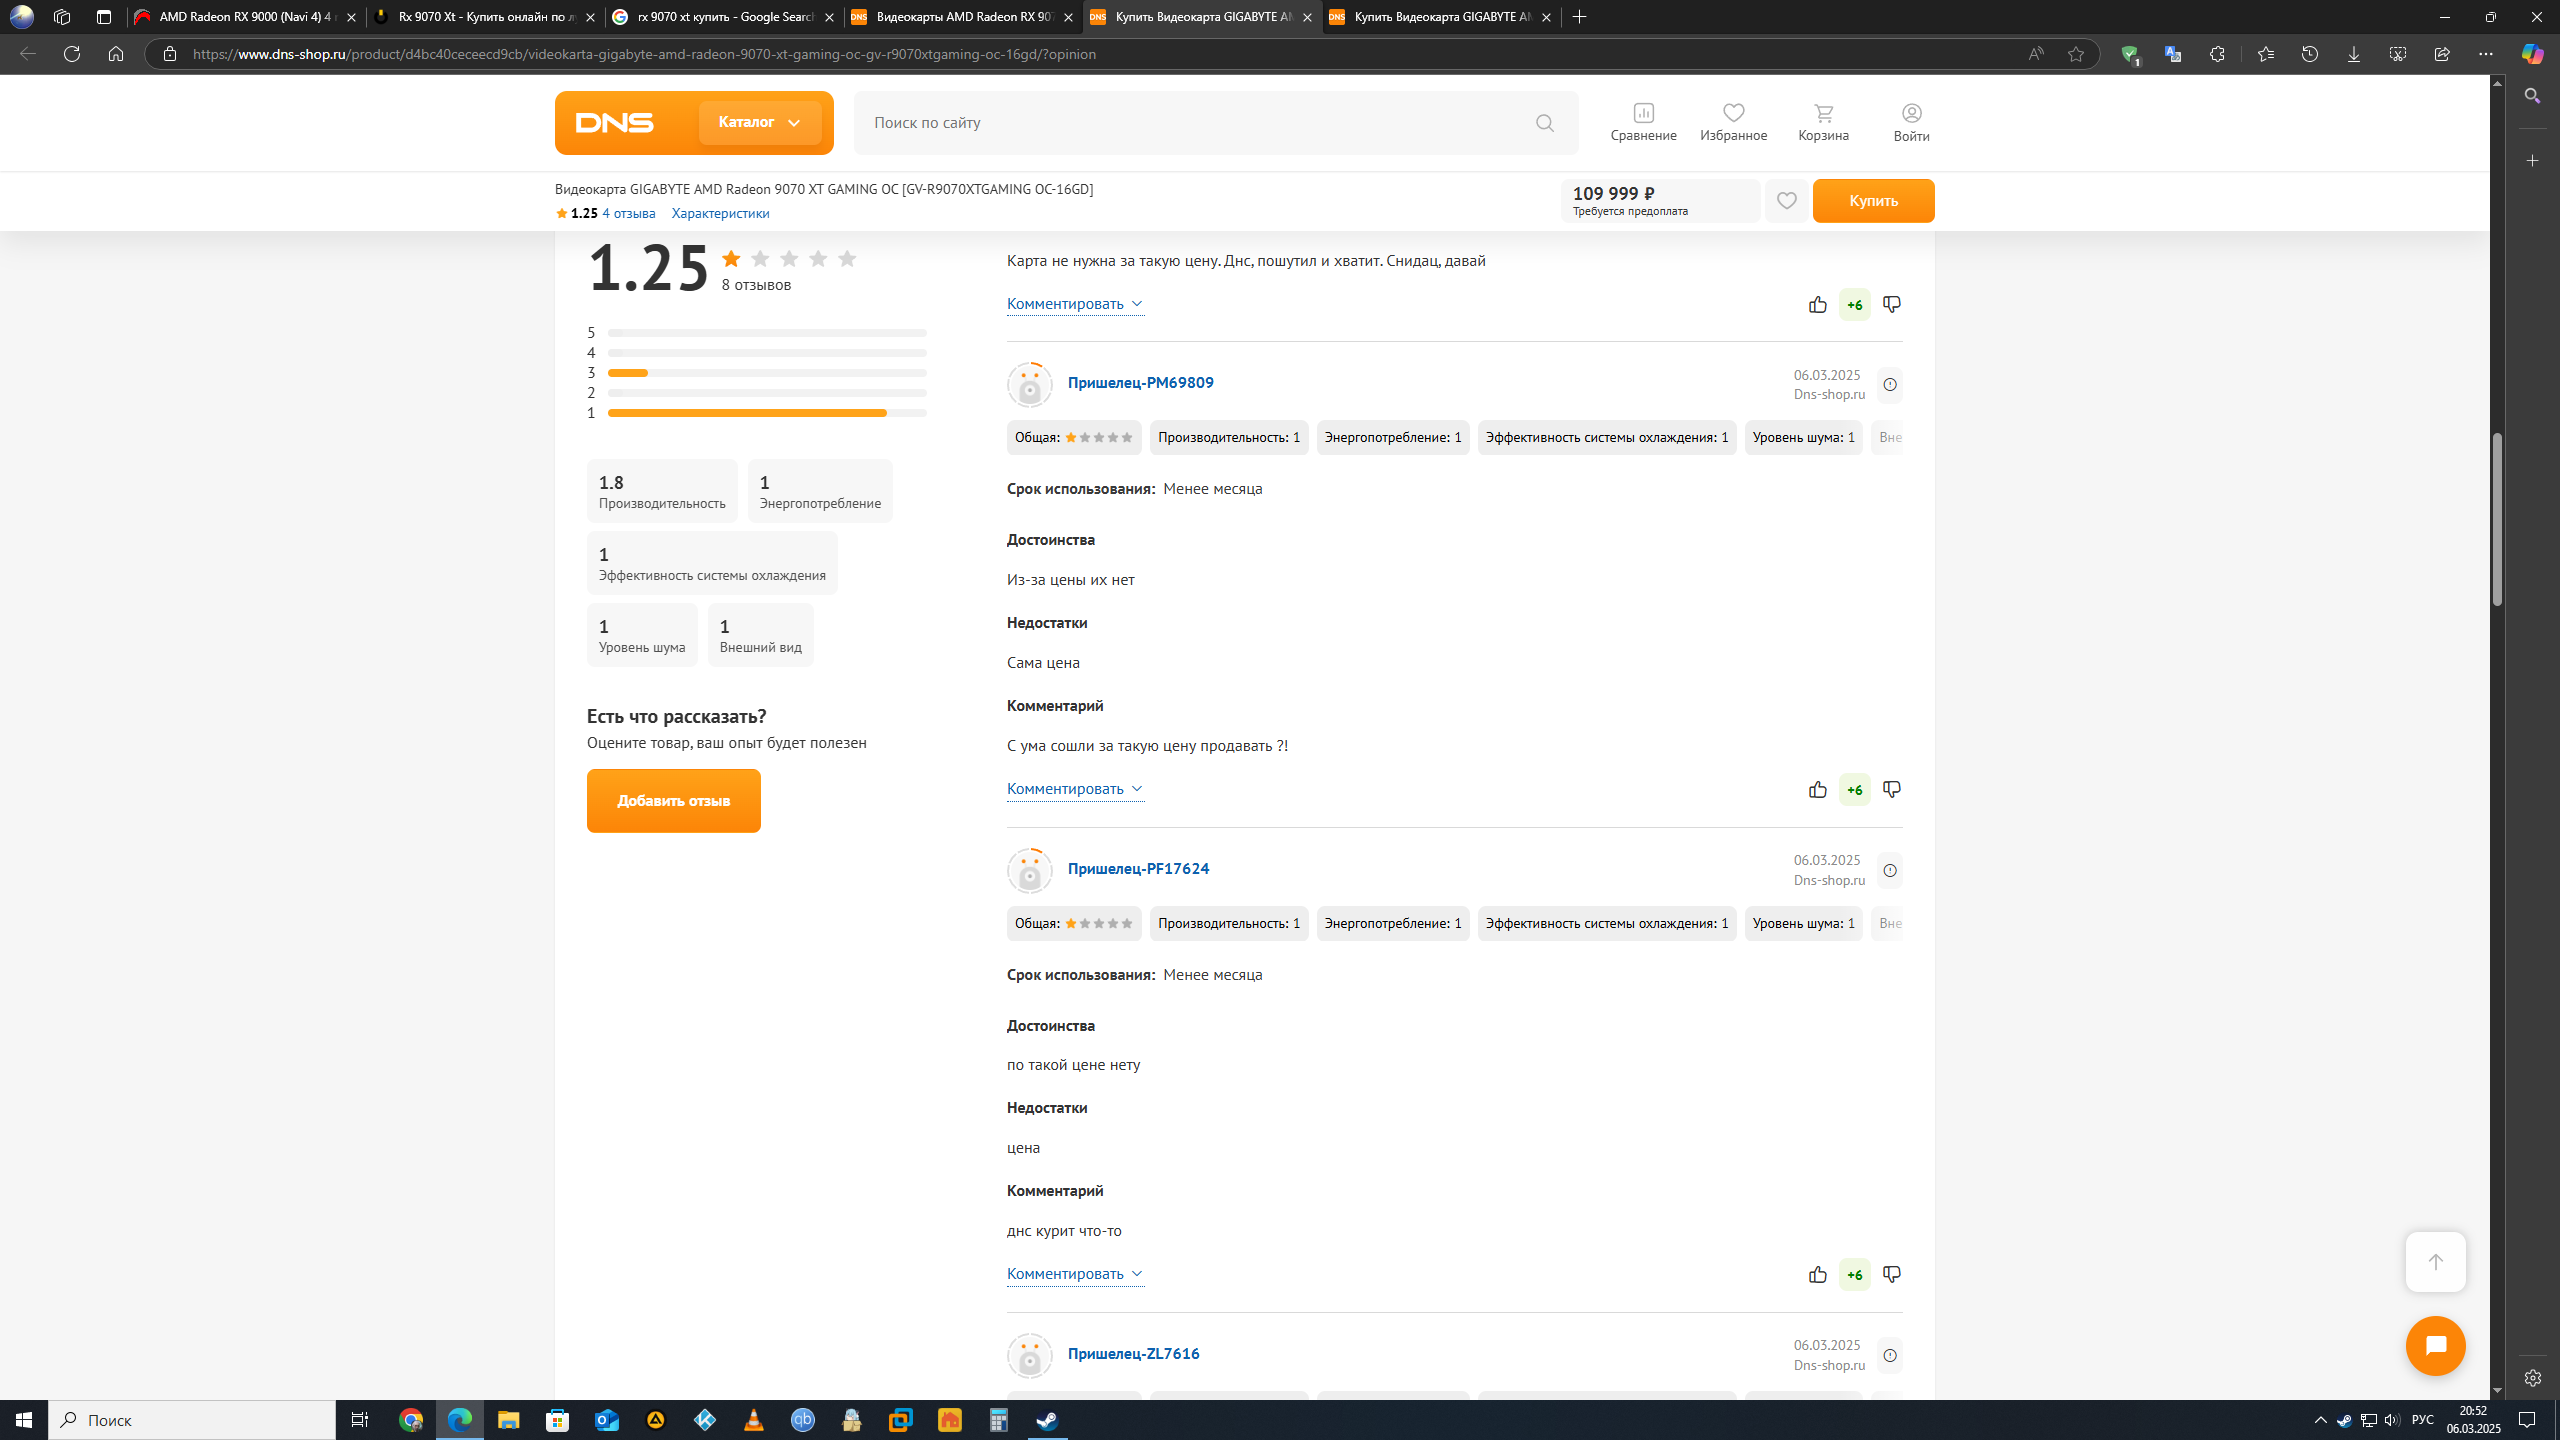Open Избранное favorites heart icon
Image resolution: width=2560 pixels, height=1440 pixels.
1733,122
